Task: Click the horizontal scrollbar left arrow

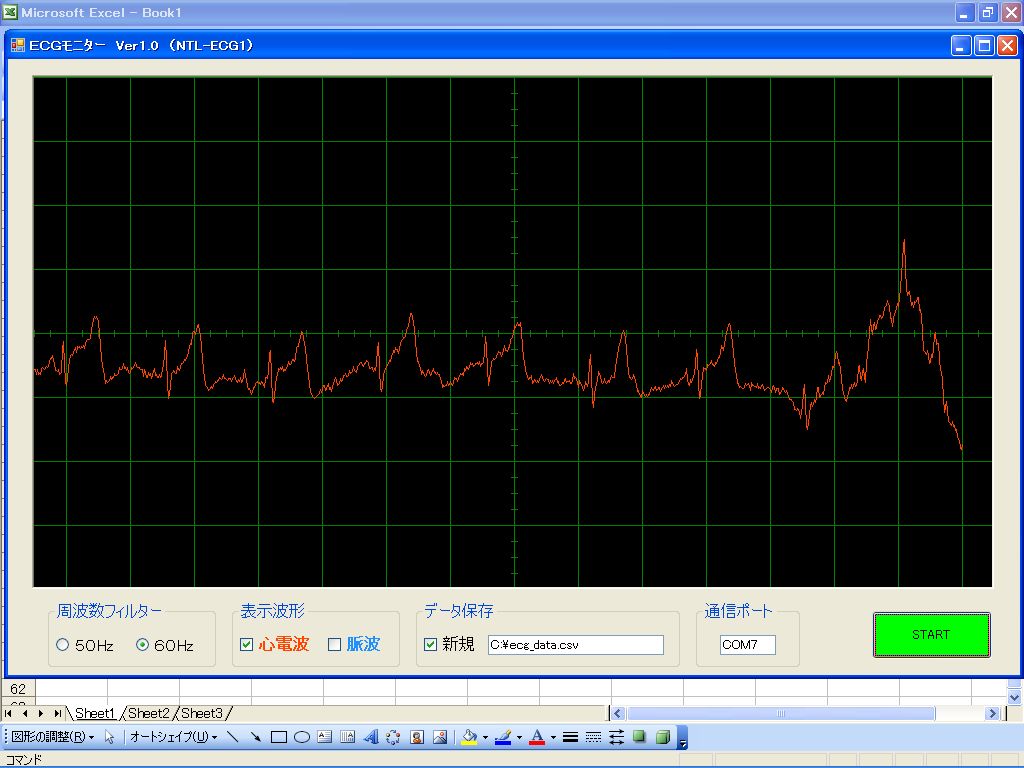Action: coord(618,713)
